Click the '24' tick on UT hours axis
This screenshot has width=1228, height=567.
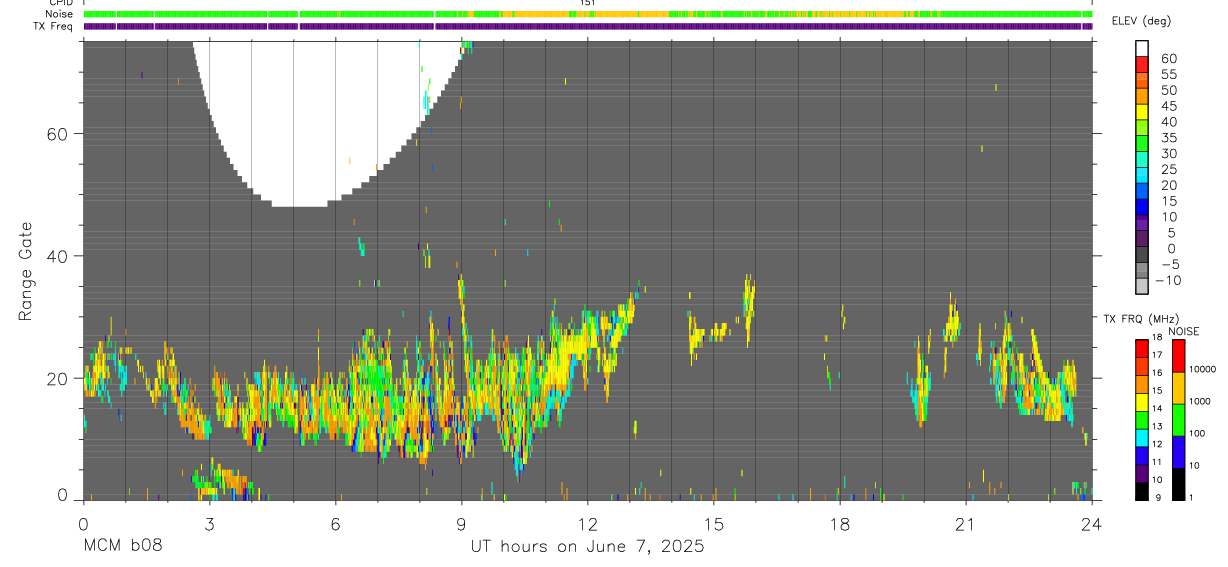click(x=1092, y=524)
